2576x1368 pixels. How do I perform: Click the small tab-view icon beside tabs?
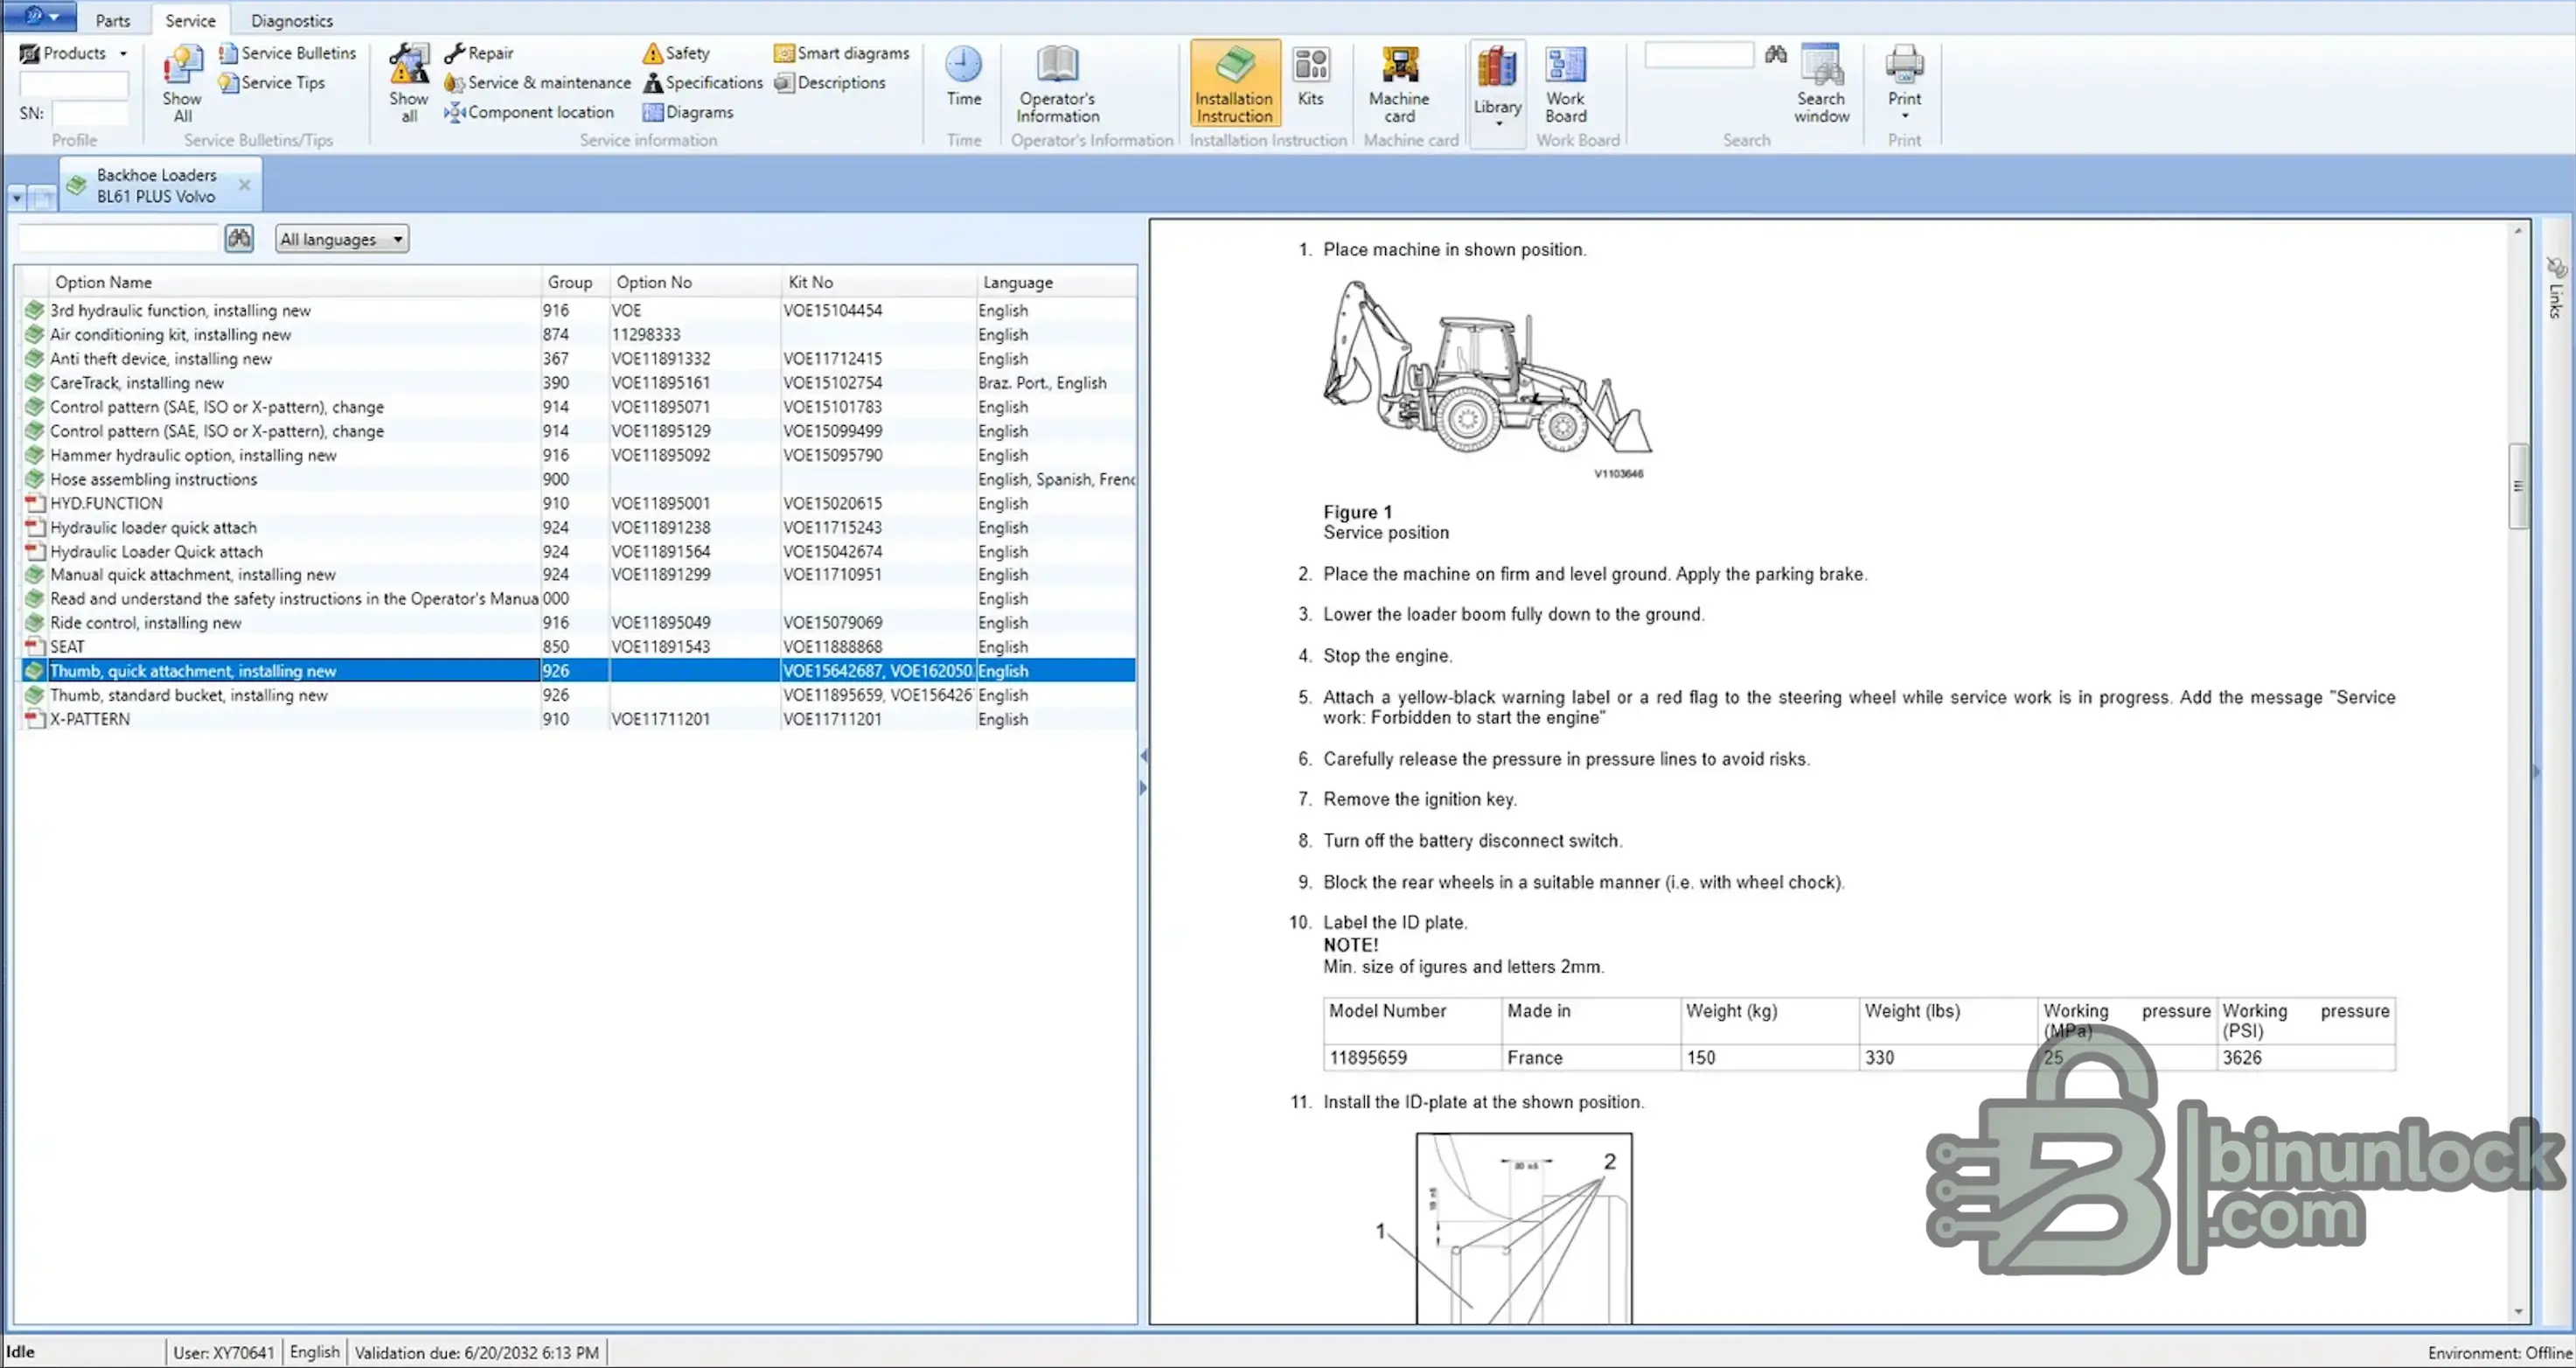coord(42,198)
